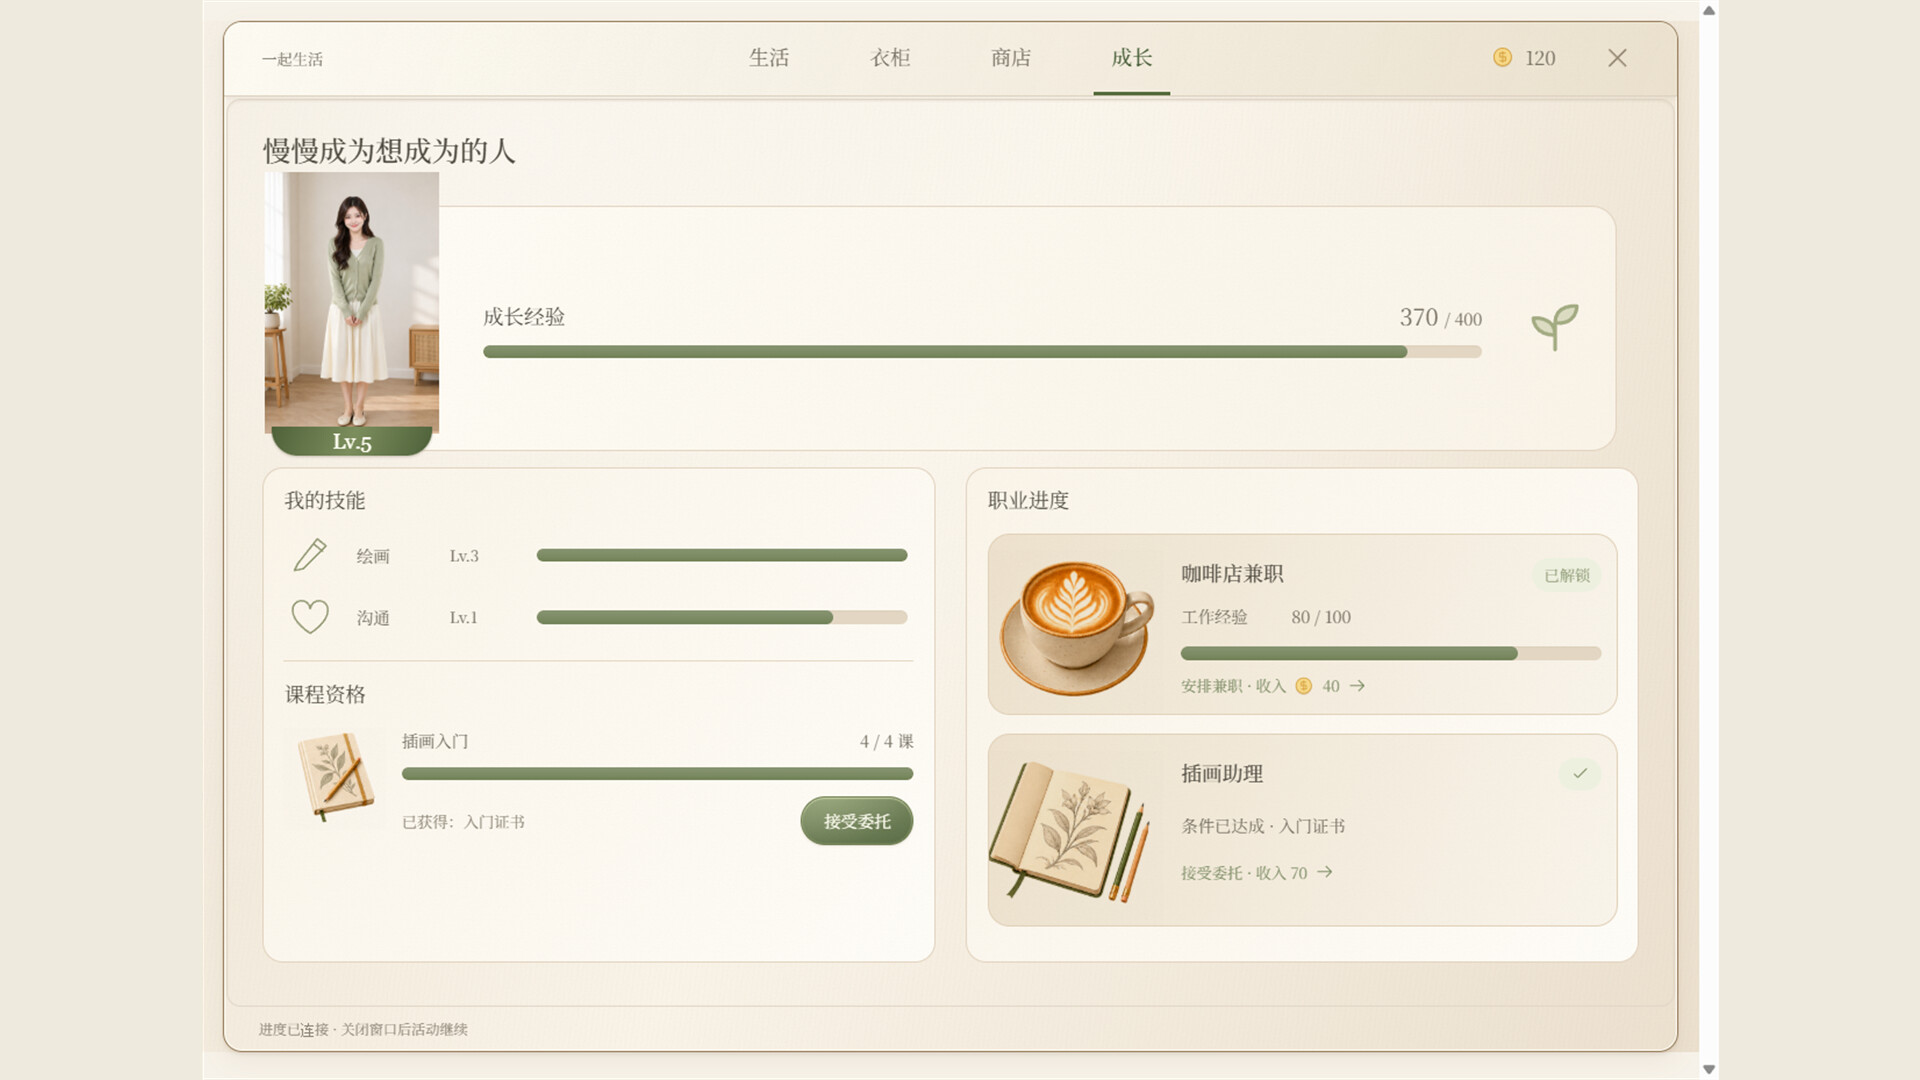Viewport: 1920px width, 1080px height.
Task: Click the 已获得：入门证书 text
Action: [463, 822]
